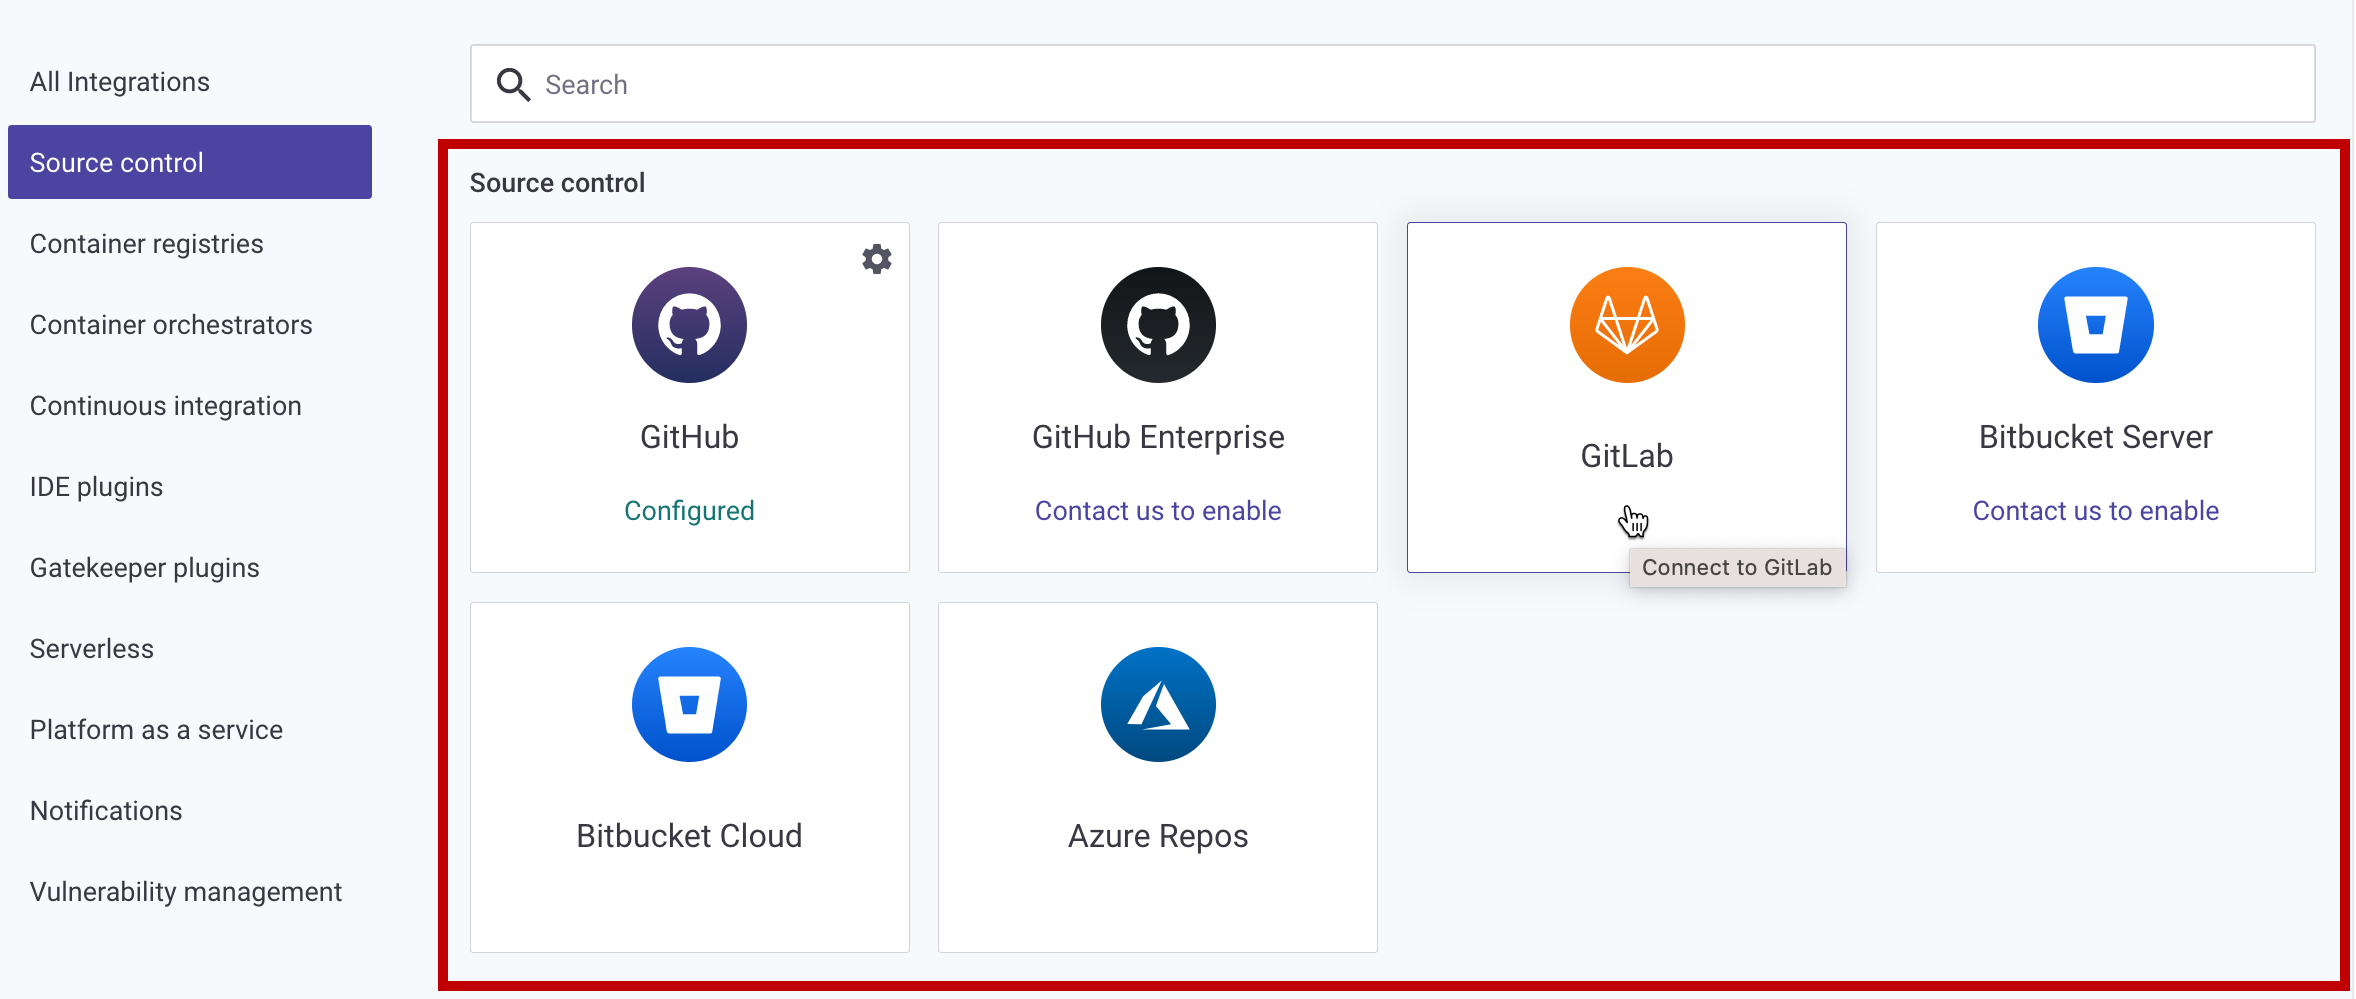The height and width of the screenshot is (999, 2356).
Task: Go to Container registries category
Action: tap(147, 244)
